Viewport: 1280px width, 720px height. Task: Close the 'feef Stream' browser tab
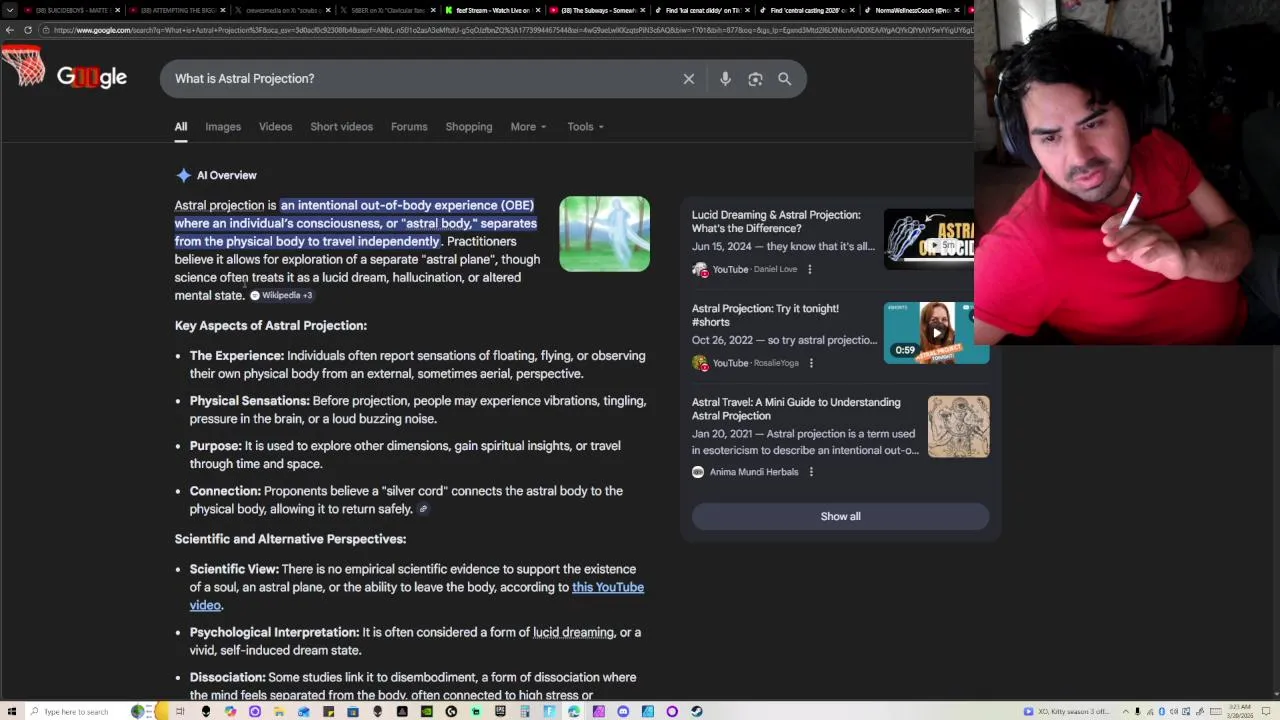tap(537, 10)
